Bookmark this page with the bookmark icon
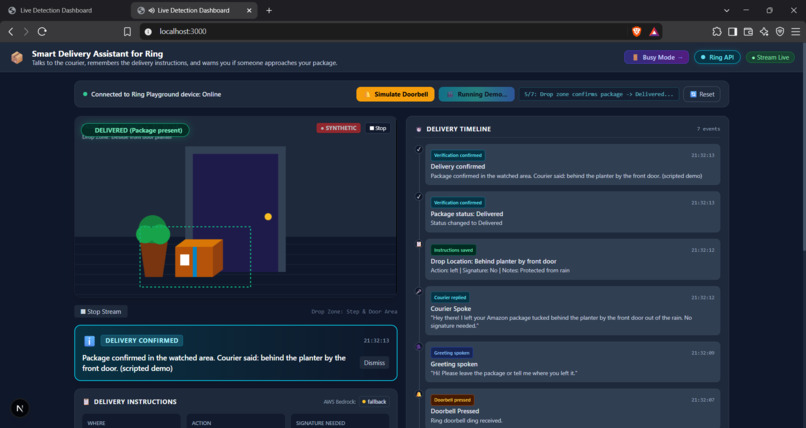This screenshot has height=428, width=806. (127, 32)
